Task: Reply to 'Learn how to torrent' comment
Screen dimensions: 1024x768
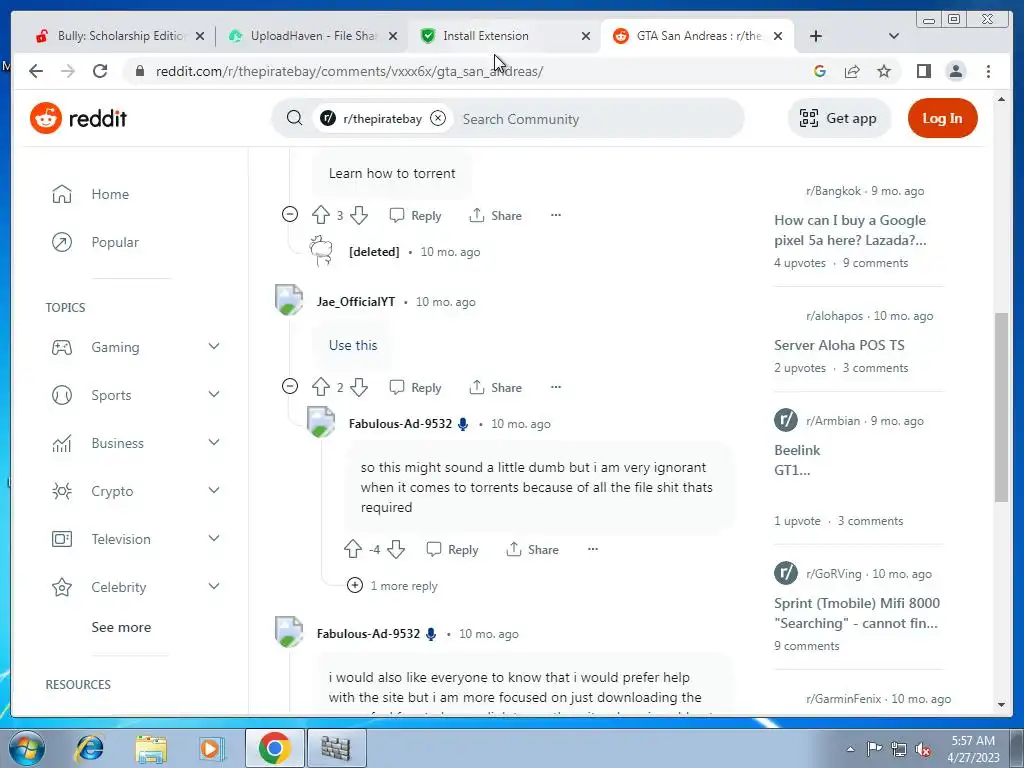Action: 415,216
